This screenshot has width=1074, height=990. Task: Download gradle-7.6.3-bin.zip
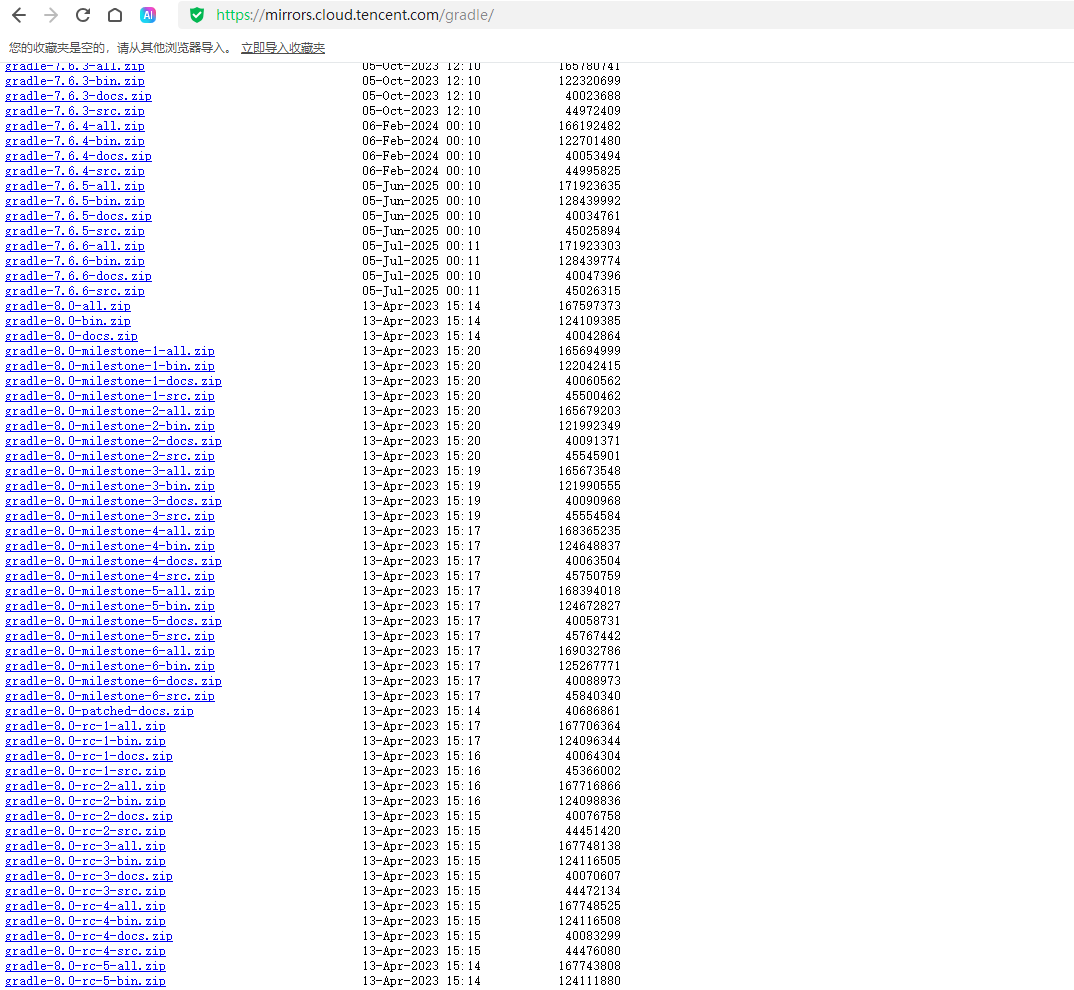[x=75, y=81]
